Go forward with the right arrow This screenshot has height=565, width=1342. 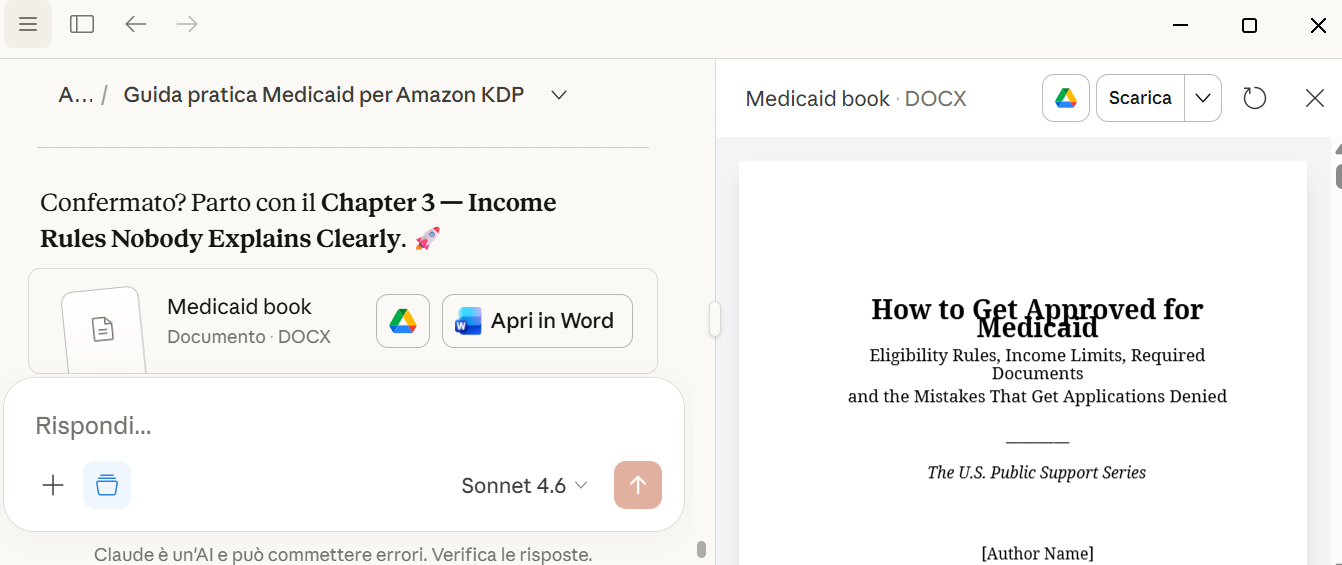[x=187, y=24]
